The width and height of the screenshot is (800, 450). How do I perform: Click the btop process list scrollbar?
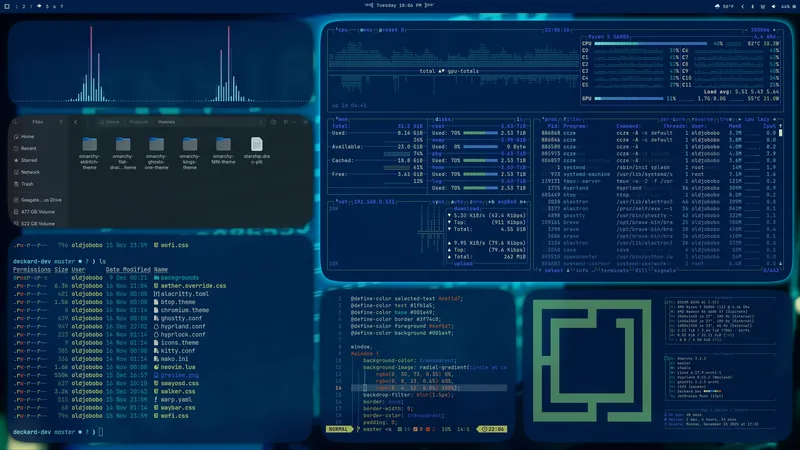pos(780,194)
